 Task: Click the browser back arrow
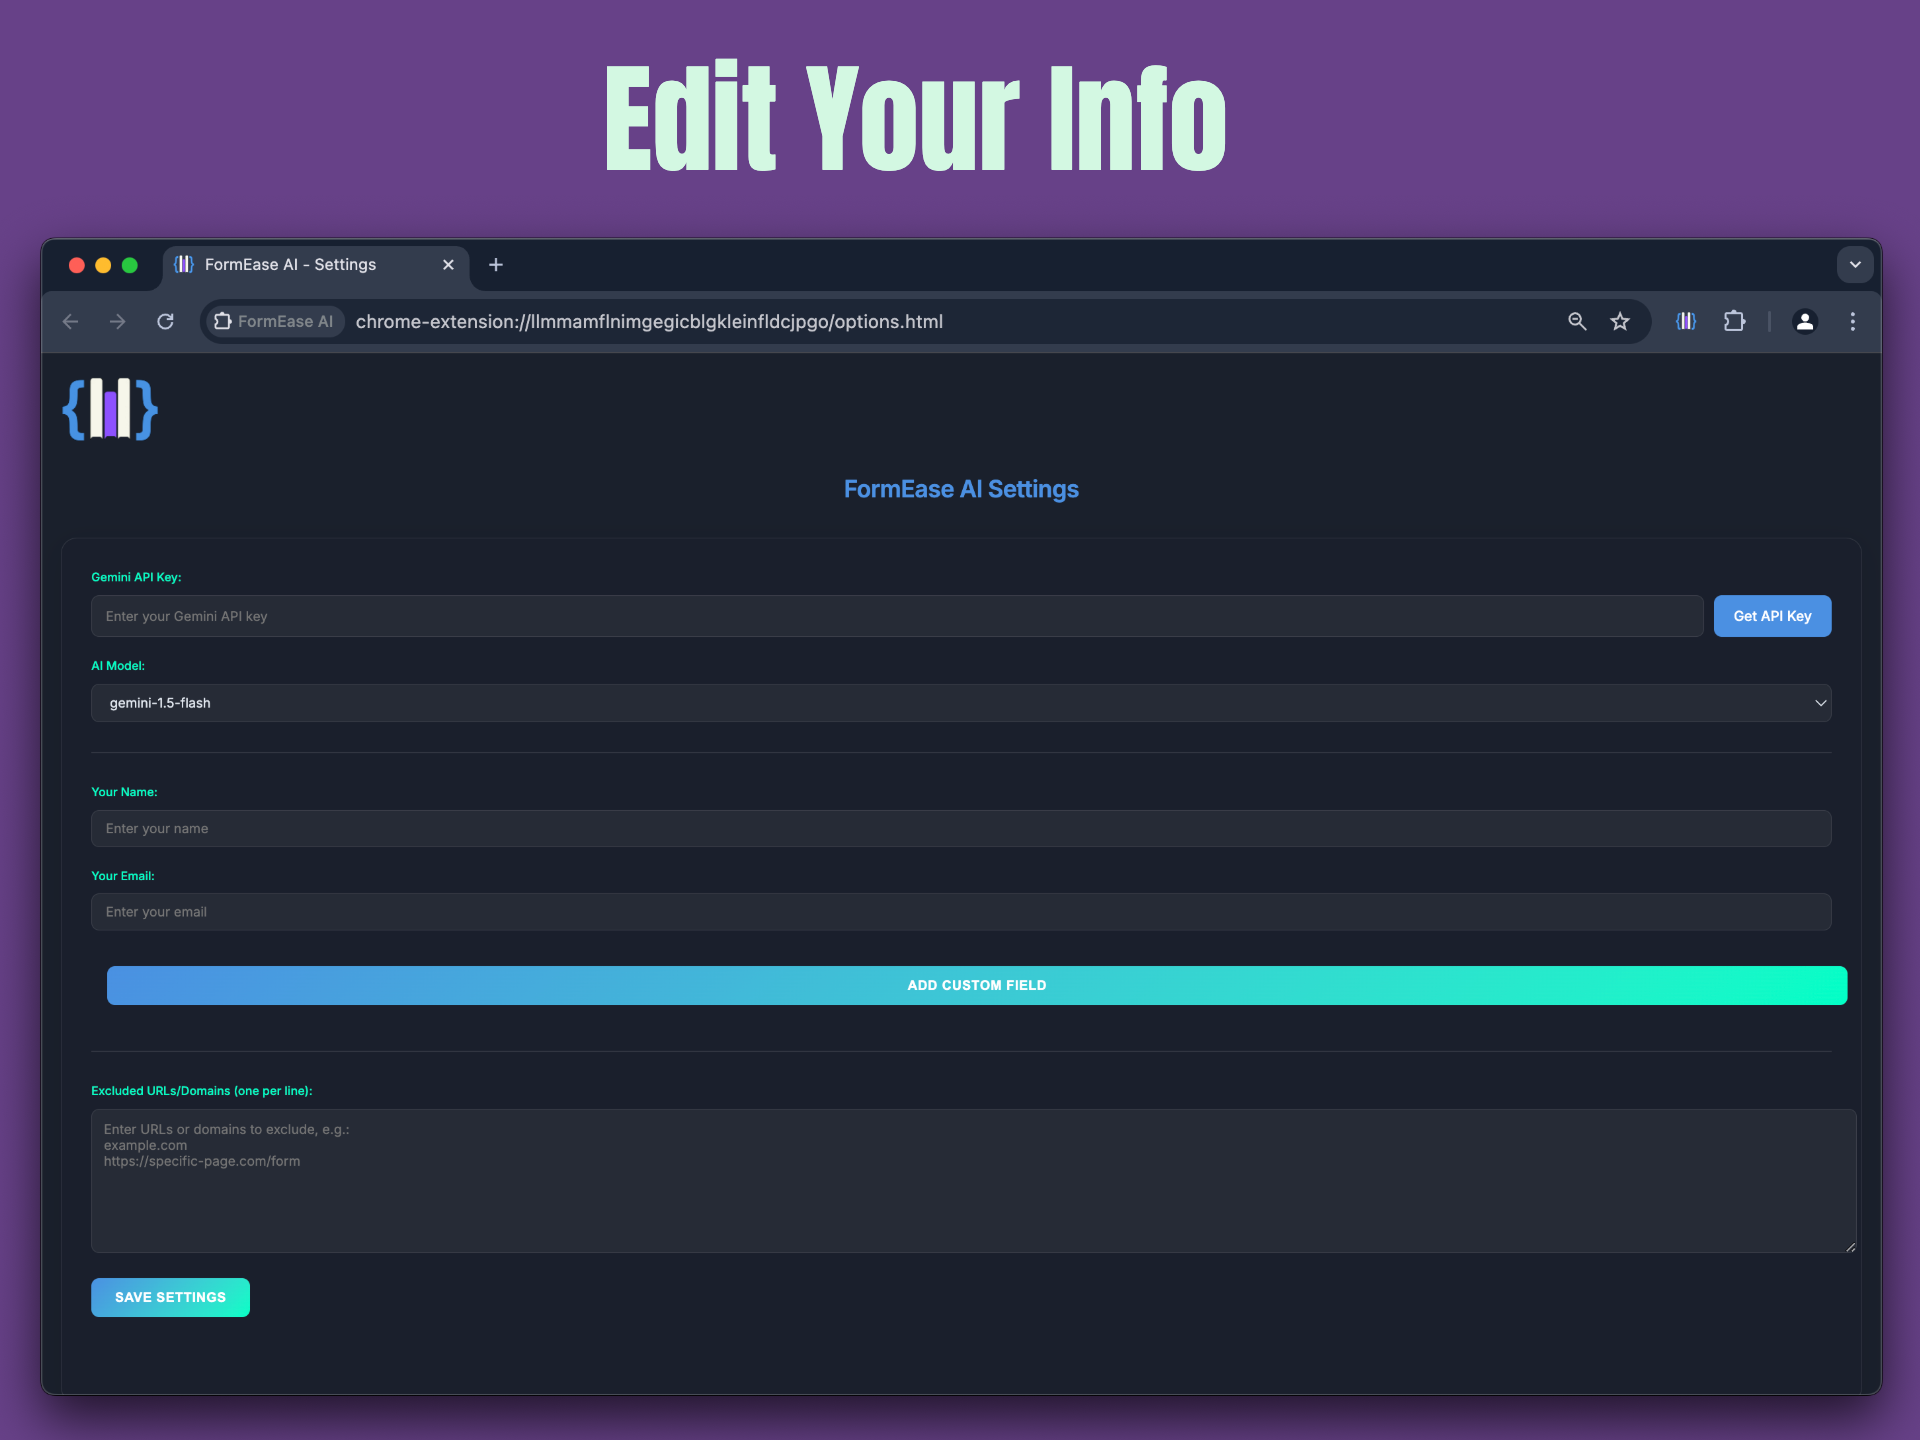70,321
